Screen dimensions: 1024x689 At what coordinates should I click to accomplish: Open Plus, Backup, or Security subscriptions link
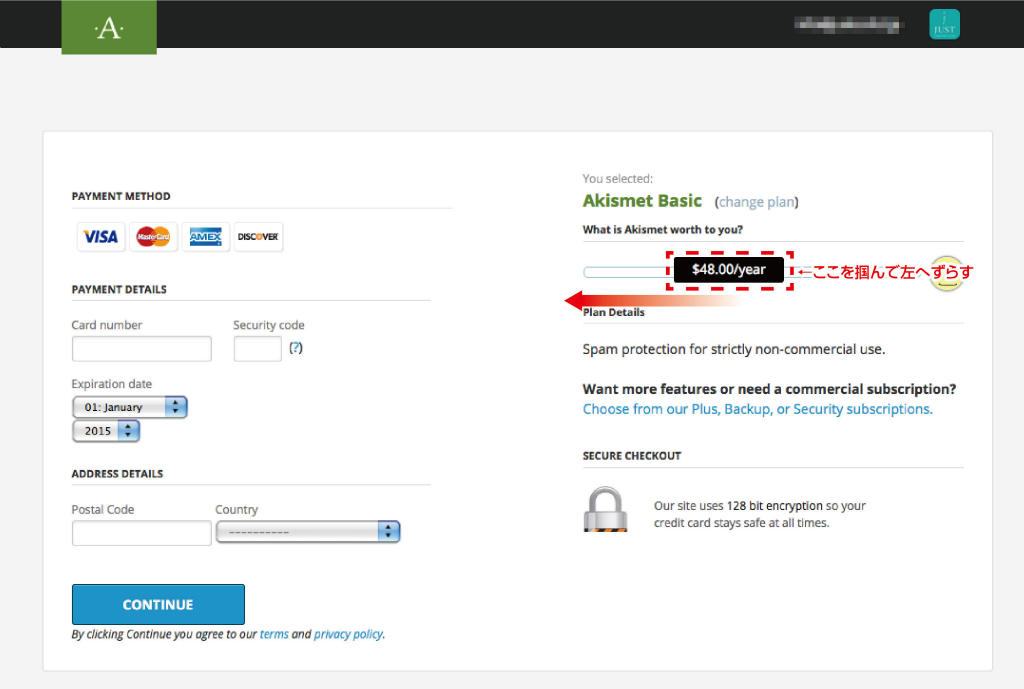click(758, 409)
